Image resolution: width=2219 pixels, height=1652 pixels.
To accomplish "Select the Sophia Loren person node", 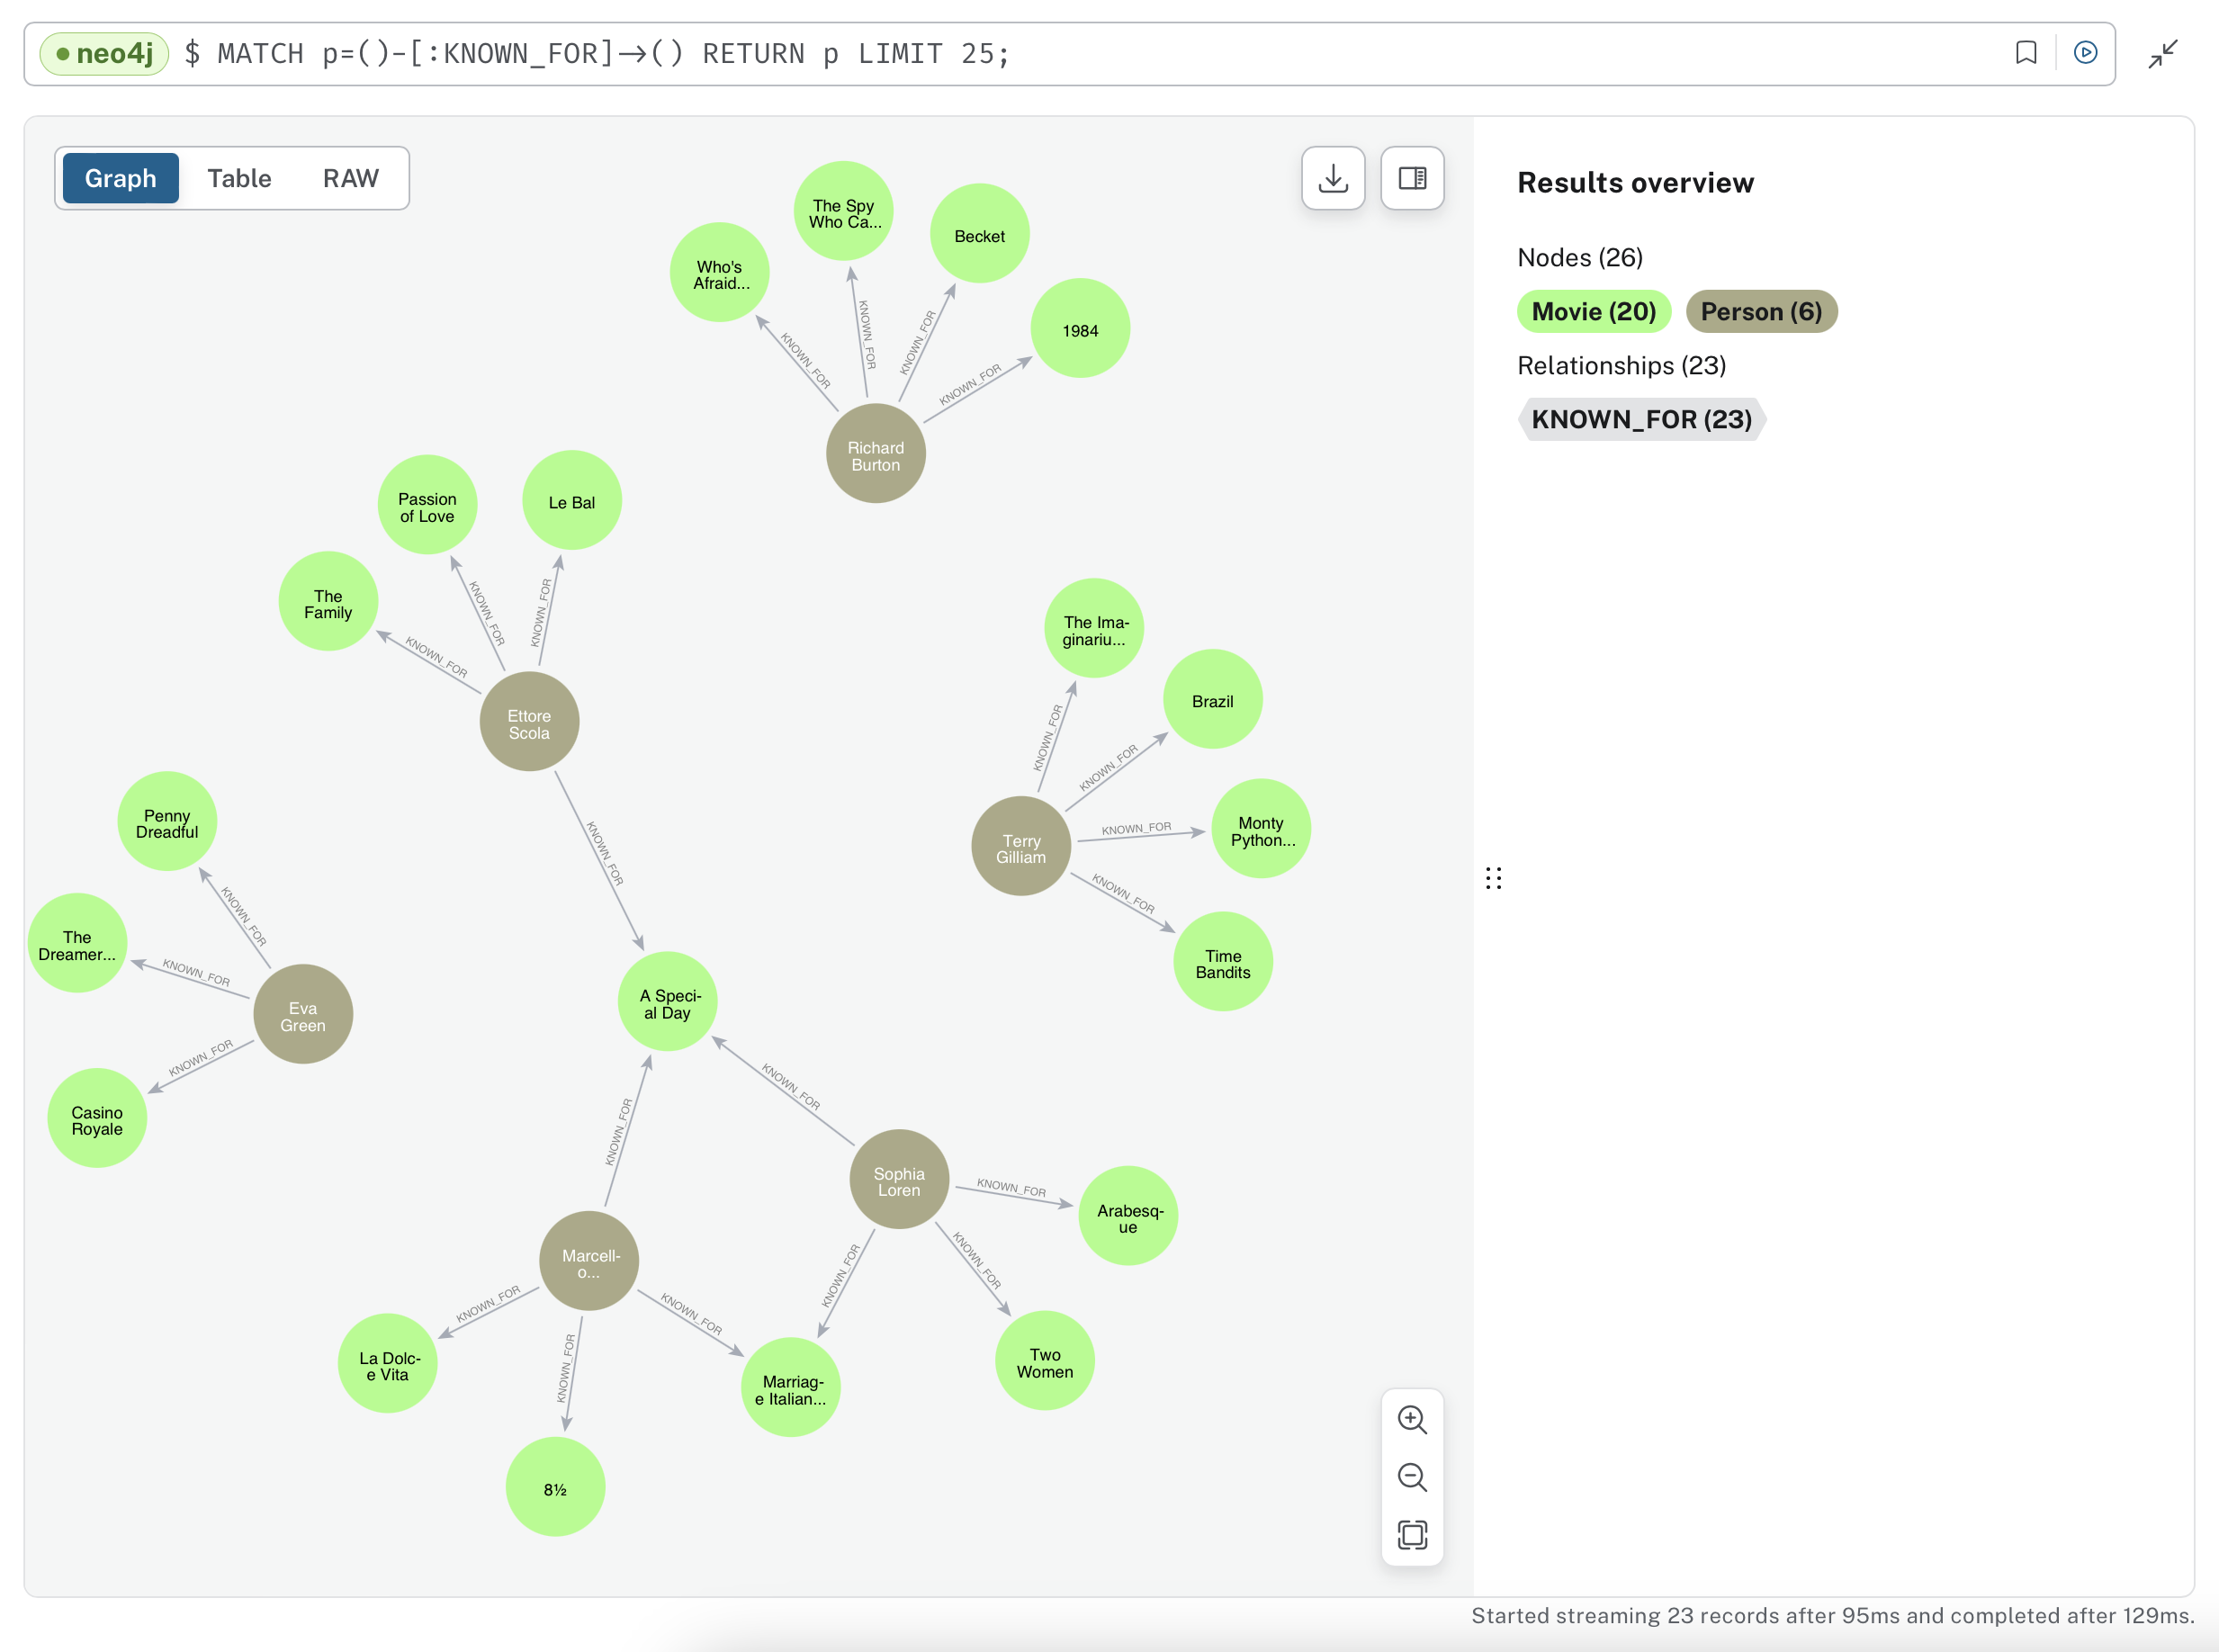I will (x=898, y=1181).
